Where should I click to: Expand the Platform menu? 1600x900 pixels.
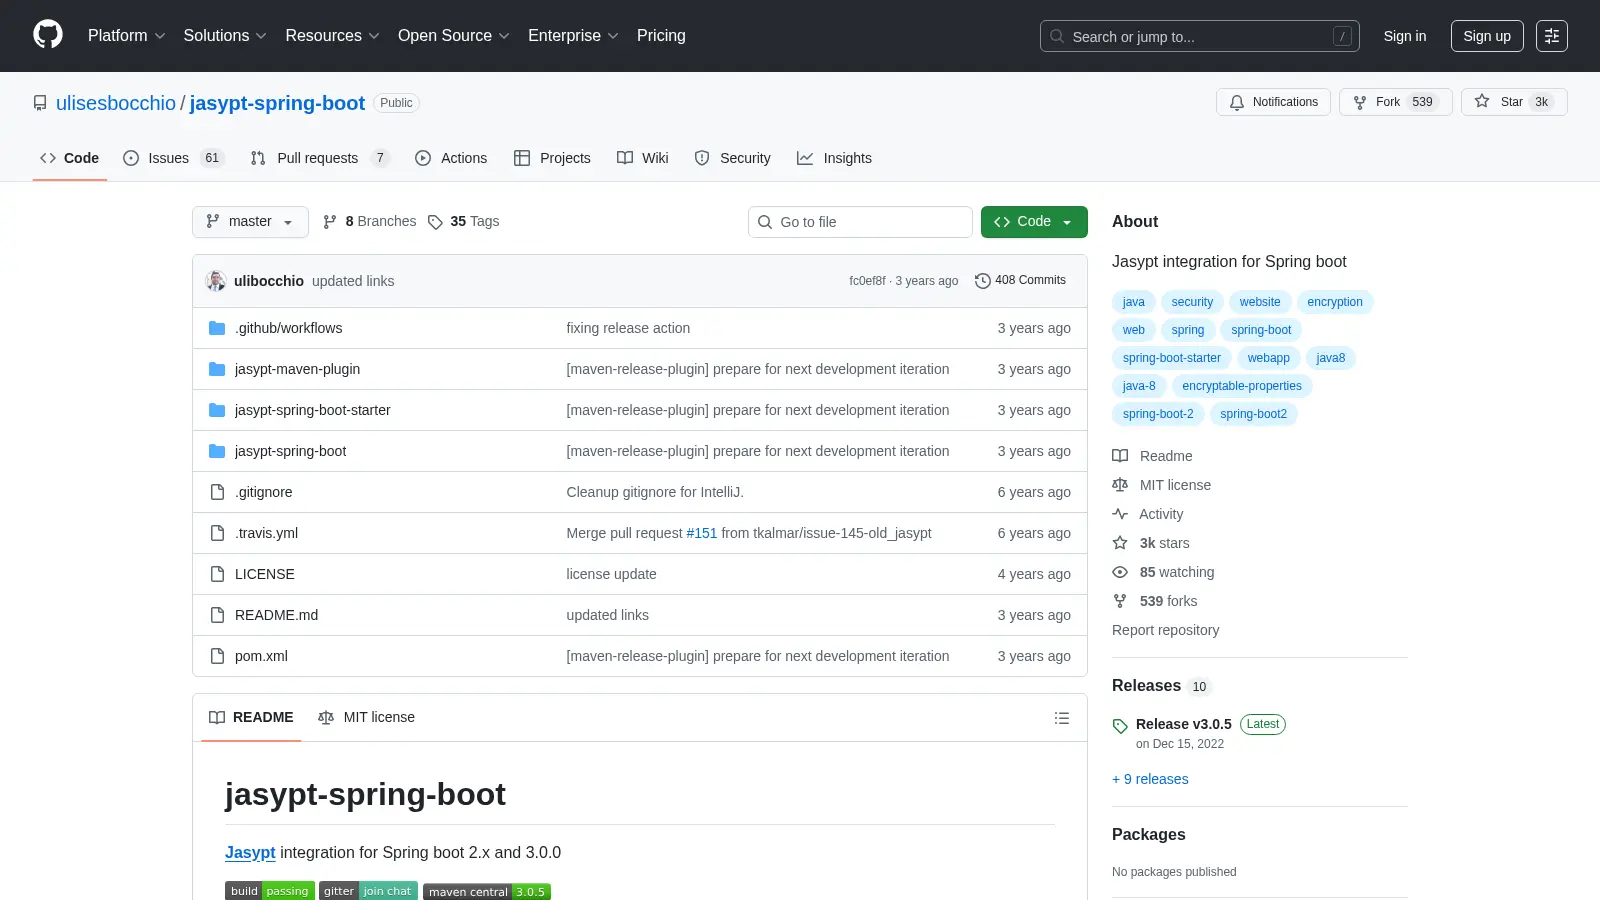point(126,36)
